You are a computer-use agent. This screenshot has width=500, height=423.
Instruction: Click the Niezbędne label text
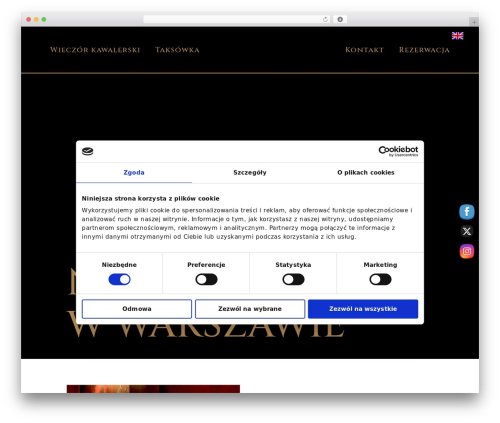pyautogui.click(x=119, y=265)
